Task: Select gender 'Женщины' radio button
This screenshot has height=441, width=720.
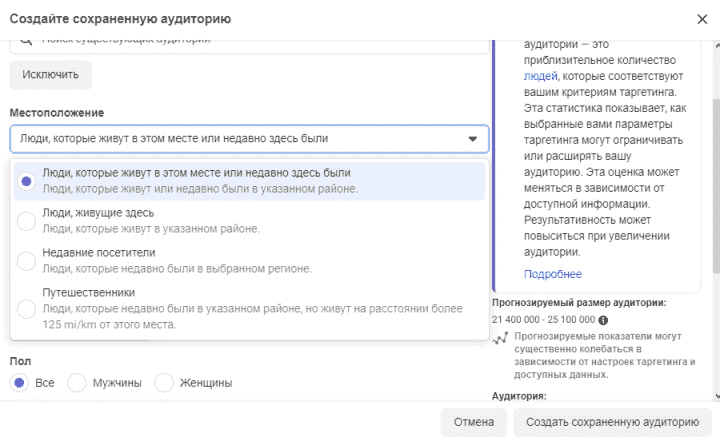Action: pos(163,383)
